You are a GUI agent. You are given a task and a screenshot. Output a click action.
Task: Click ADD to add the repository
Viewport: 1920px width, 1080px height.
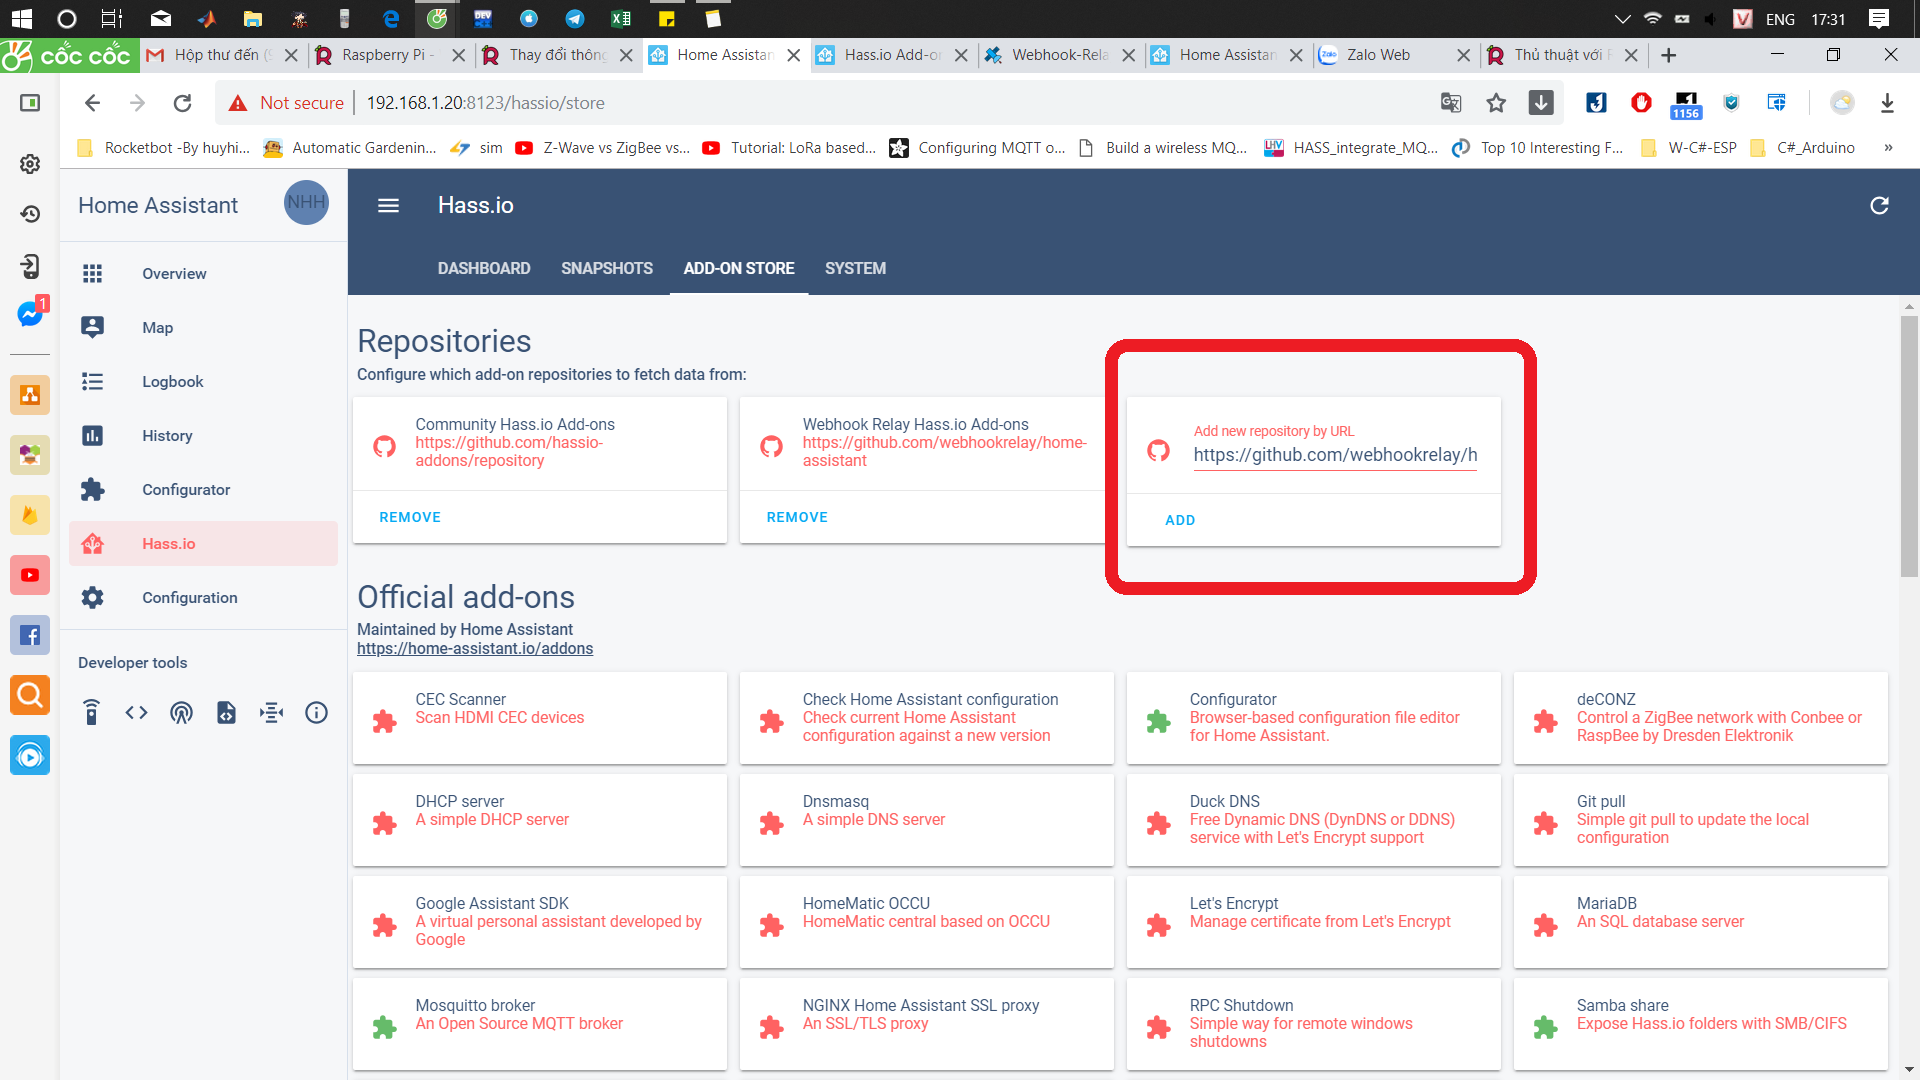point(1180,520)
